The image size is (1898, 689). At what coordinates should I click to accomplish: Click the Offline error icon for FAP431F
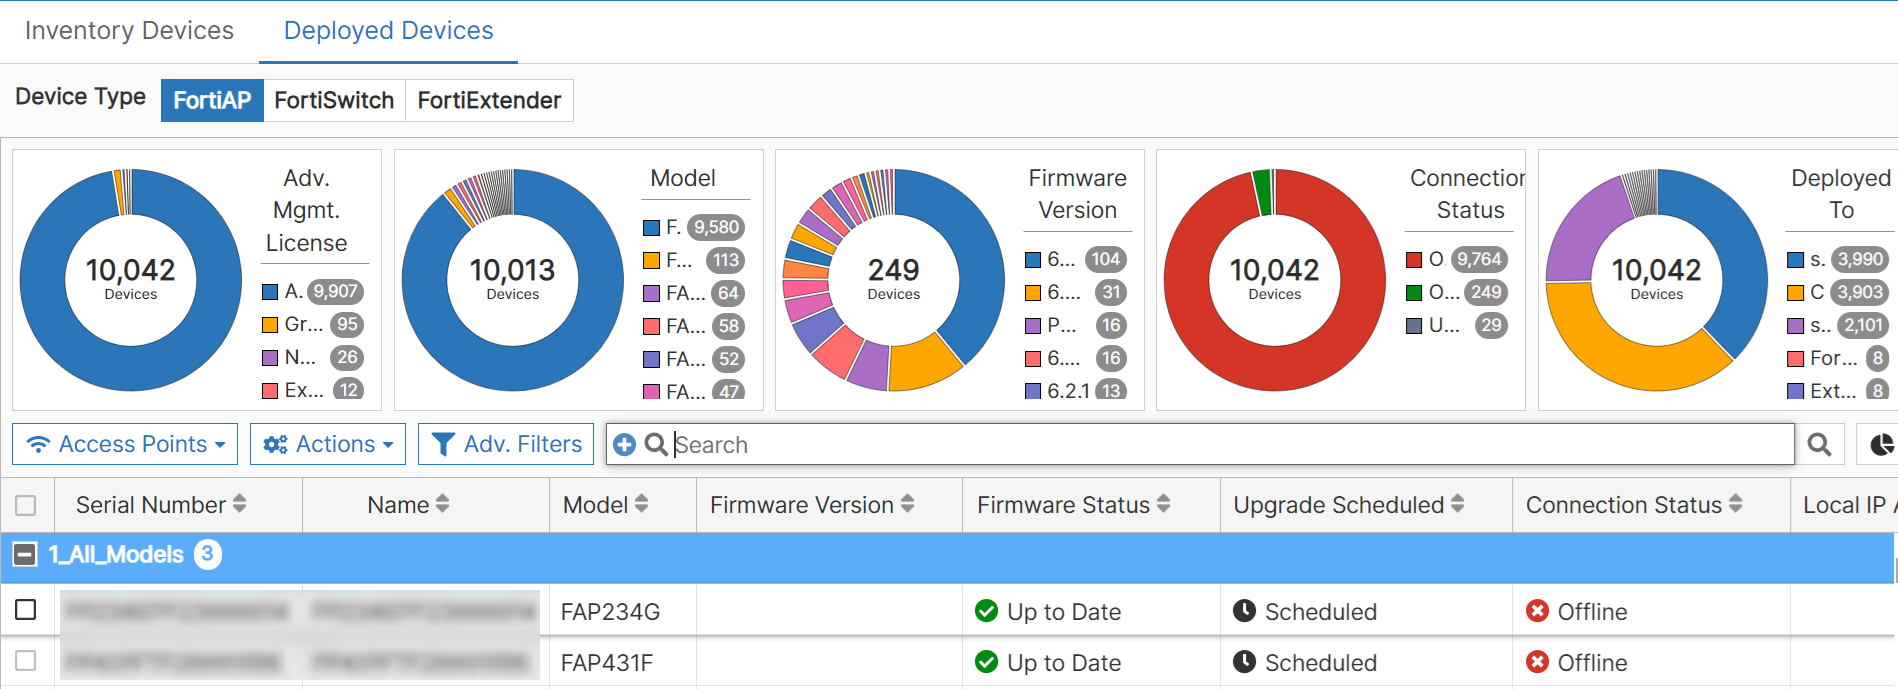[1537, 662]
